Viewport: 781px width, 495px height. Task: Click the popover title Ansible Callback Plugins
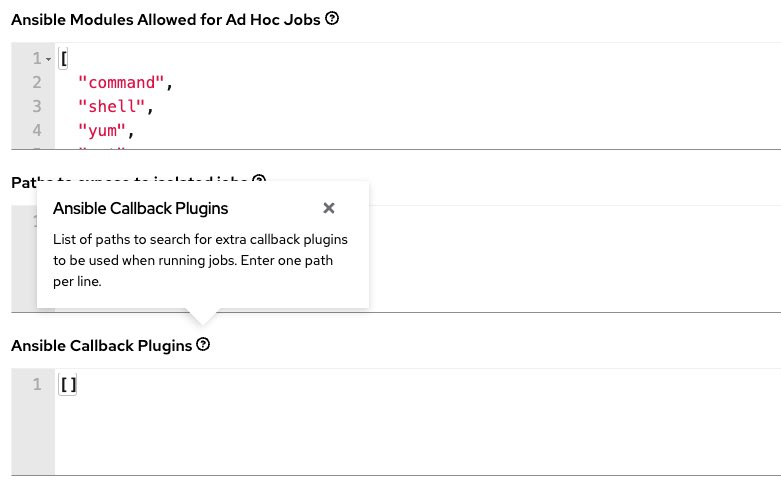[140, 208]
